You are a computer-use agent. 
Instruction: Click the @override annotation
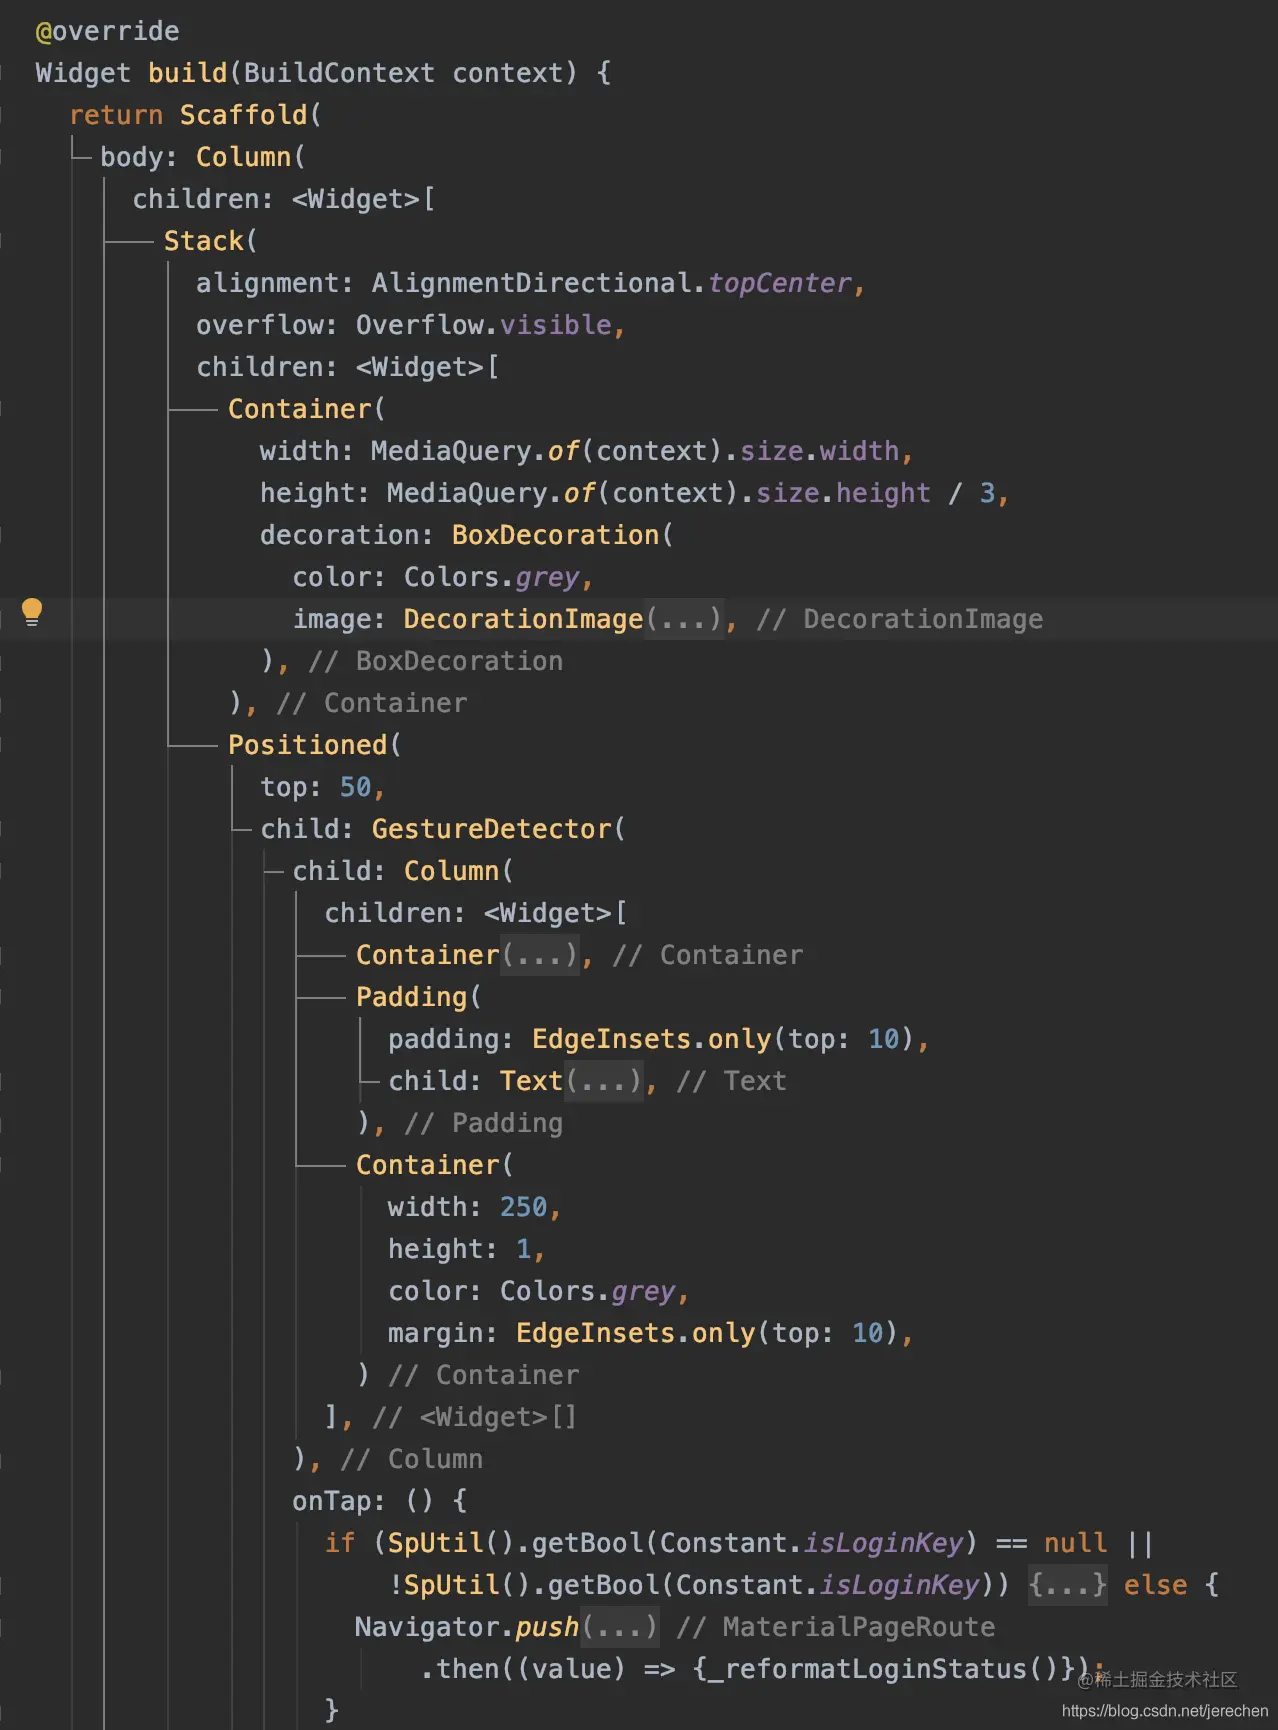(108, 31)
